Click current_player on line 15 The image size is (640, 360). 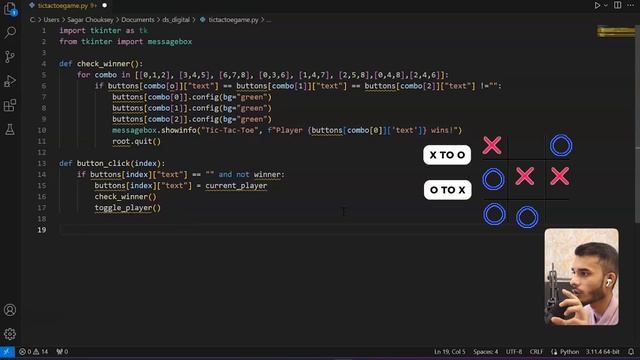click(236, 186)
